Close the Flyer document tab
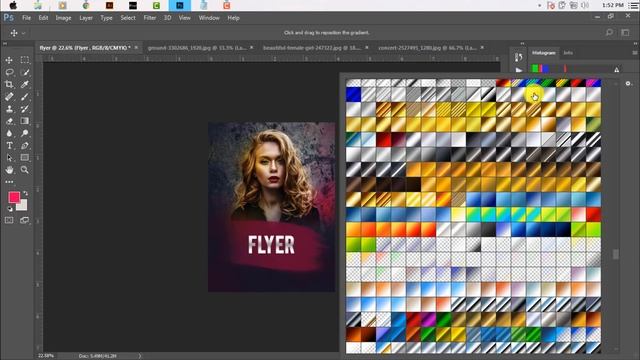The width and height of the screenshot is (640, 360). [x=136, y=48]
